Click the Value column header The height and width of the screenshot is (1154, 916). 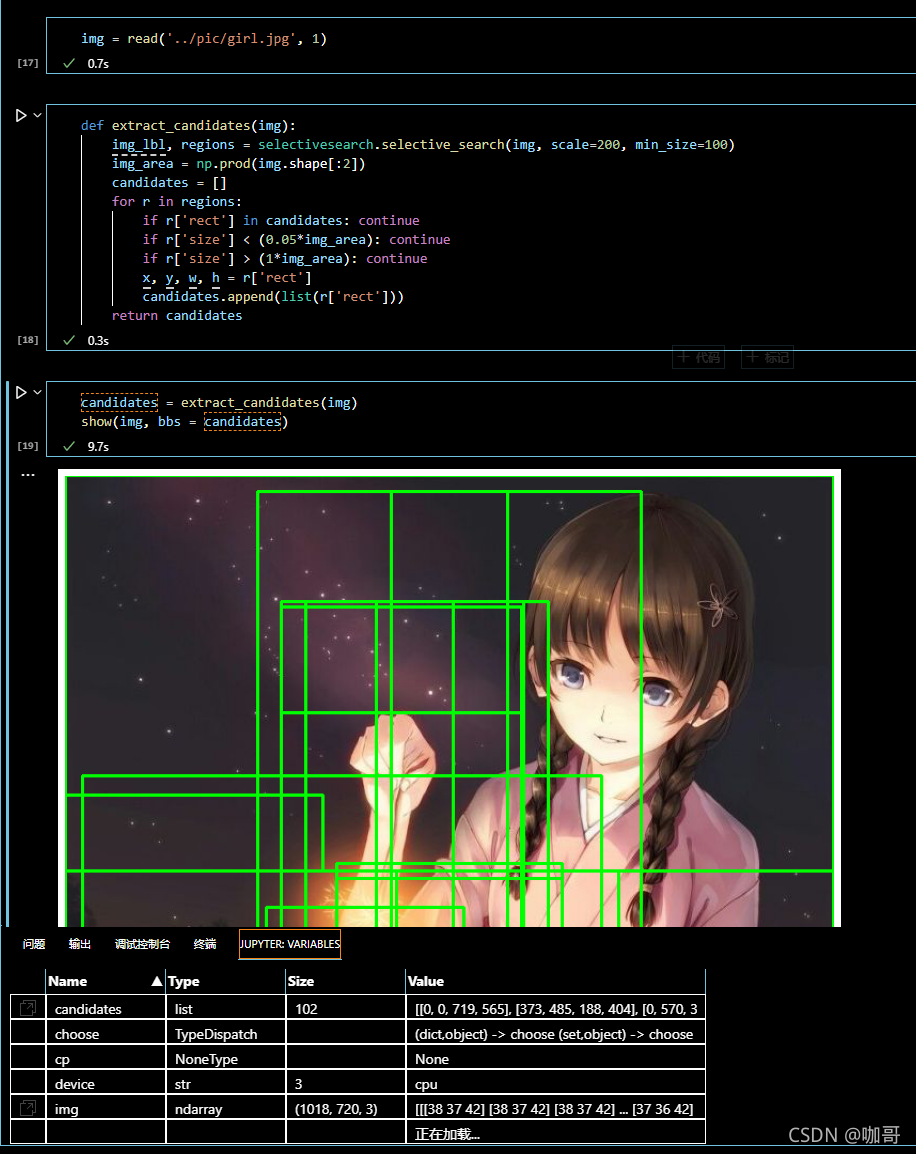pyautogui.click(x=555, y=981)
